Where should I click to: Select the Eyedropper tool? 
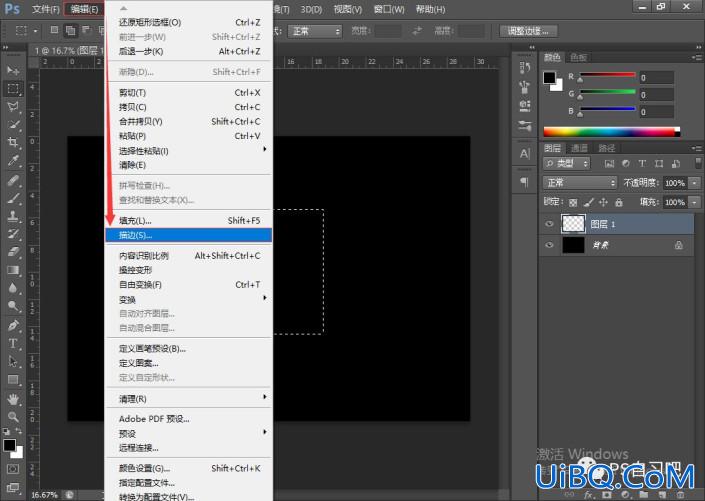[13, 161]
